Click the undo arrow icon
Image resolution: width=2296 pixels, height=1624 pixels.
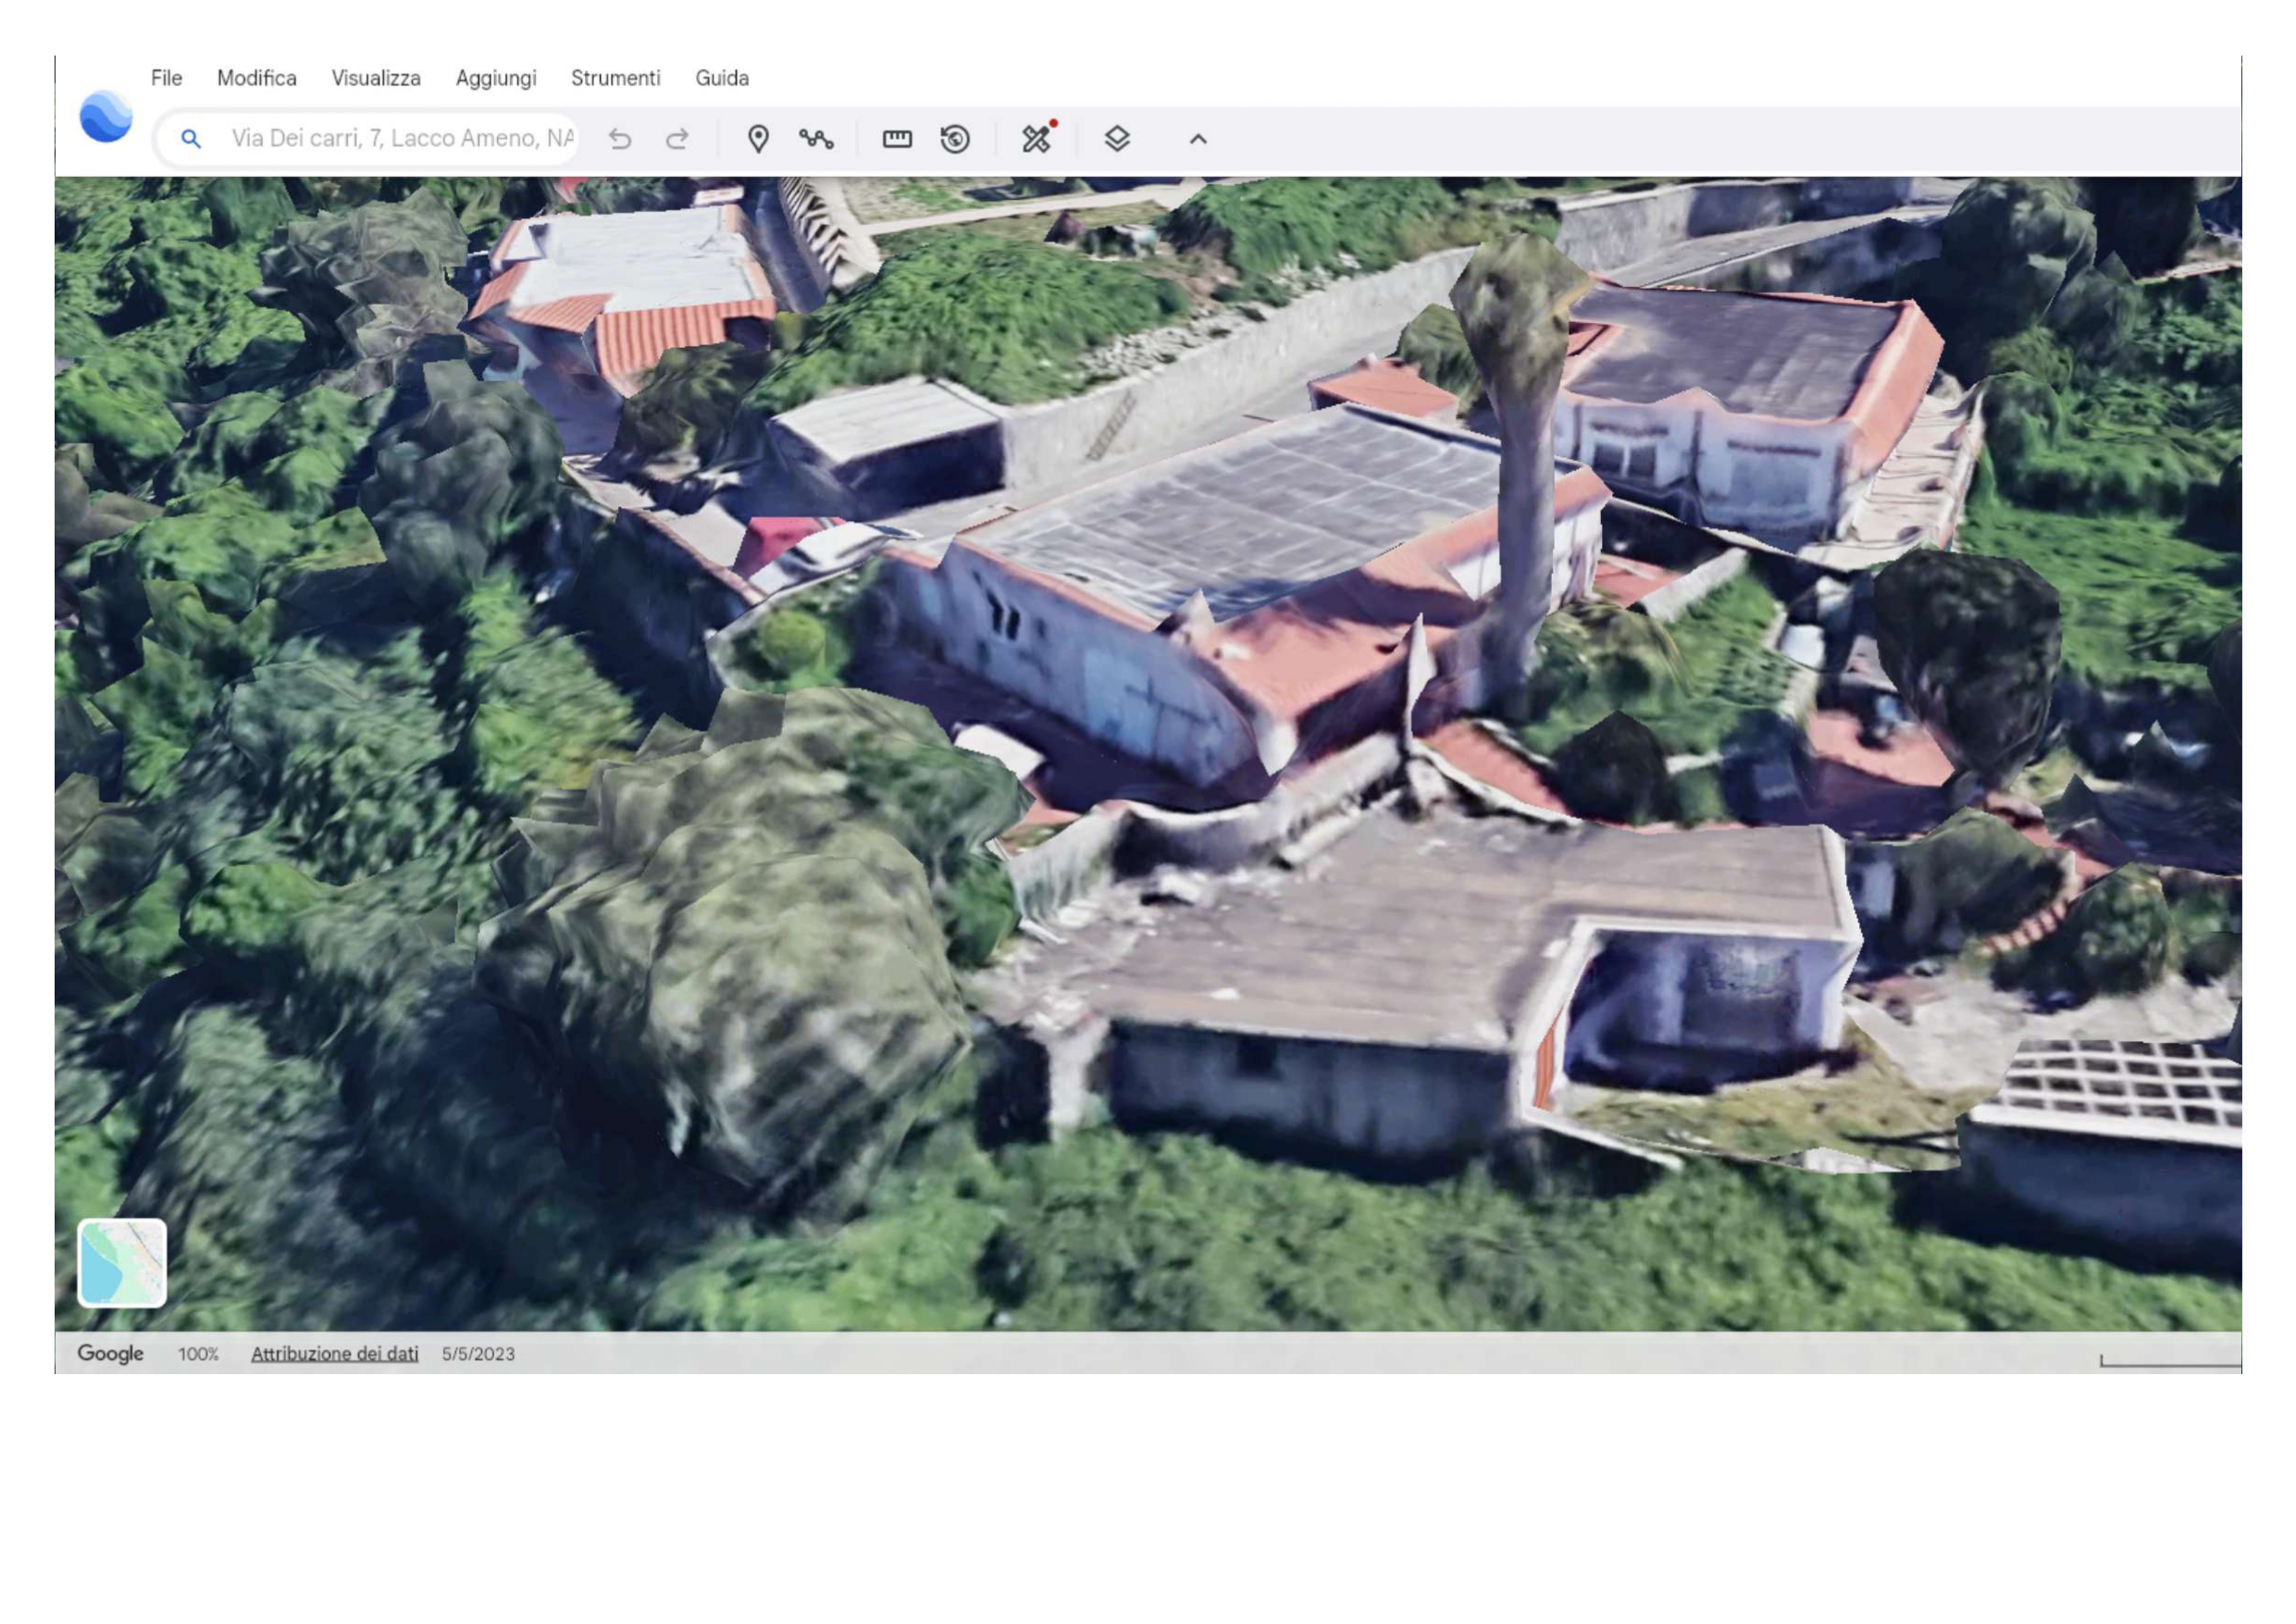(620, 139)
